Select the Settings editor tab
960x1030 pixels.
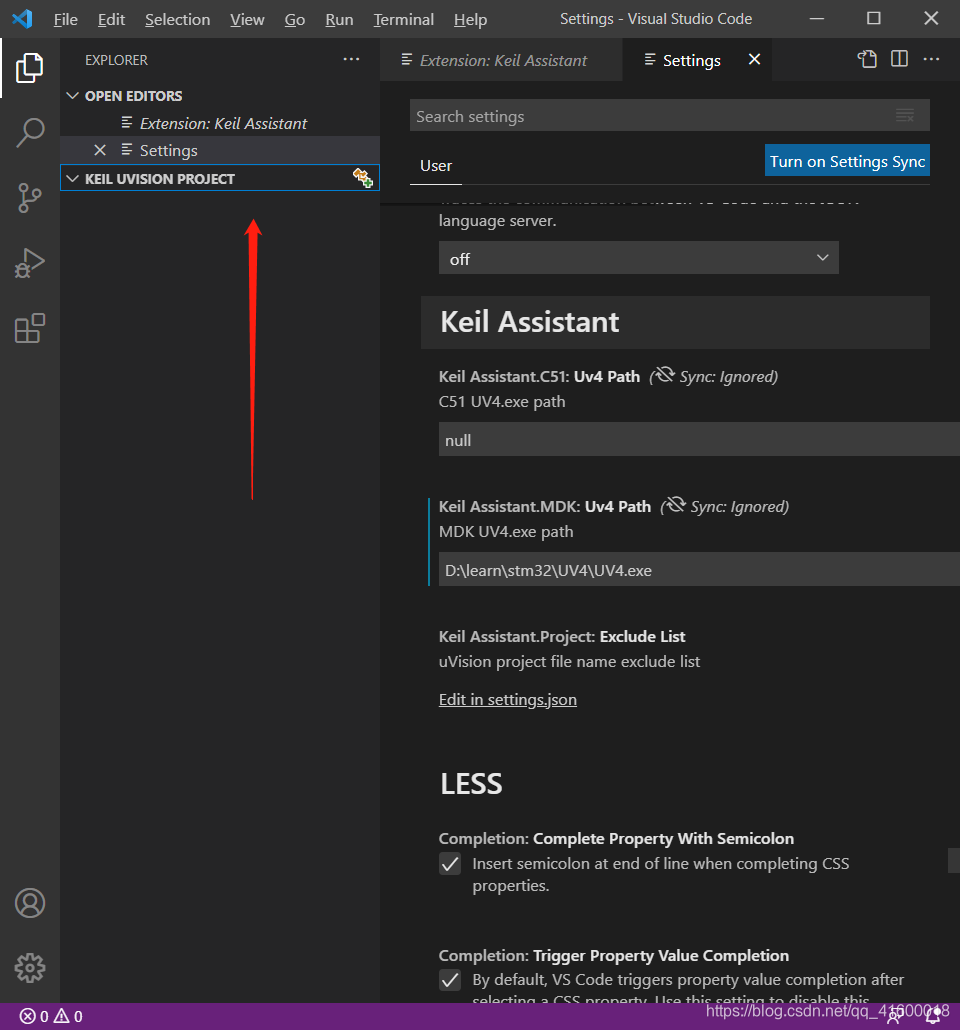click(x=691, y=60)
